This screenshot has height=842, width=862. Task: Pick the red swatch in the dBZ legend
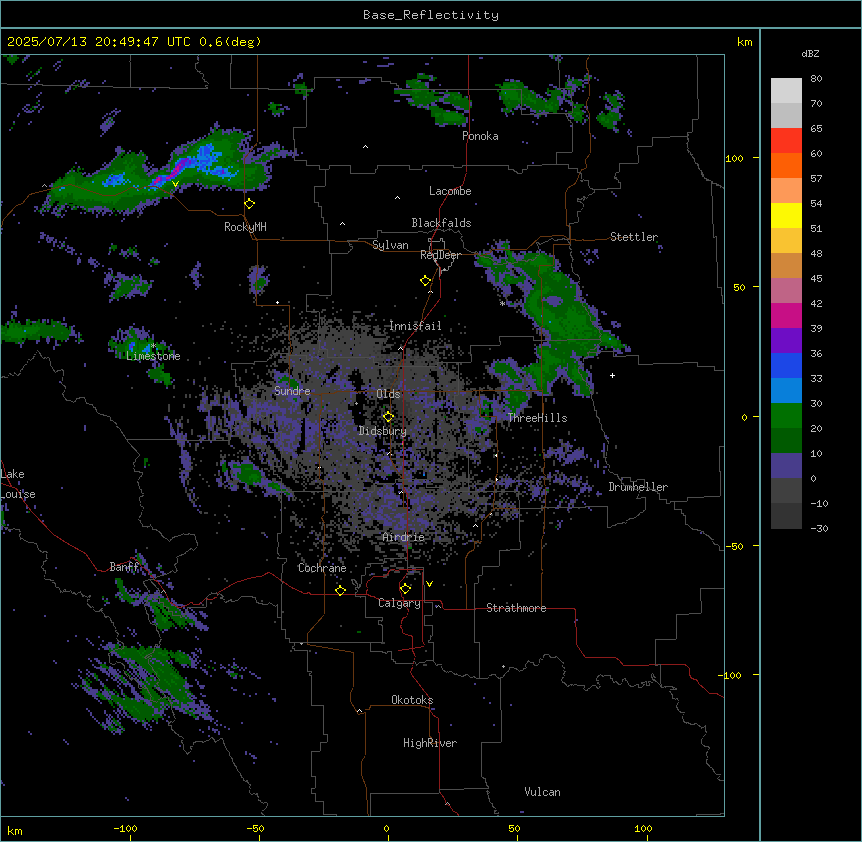pyautogui.click(x=786, y=141)
